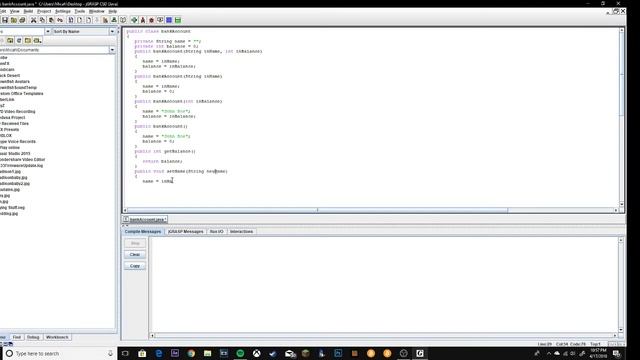Click the Open file folder toolbar icon
This screenshot has width=640, height=360.
click(x=13, y=20)
